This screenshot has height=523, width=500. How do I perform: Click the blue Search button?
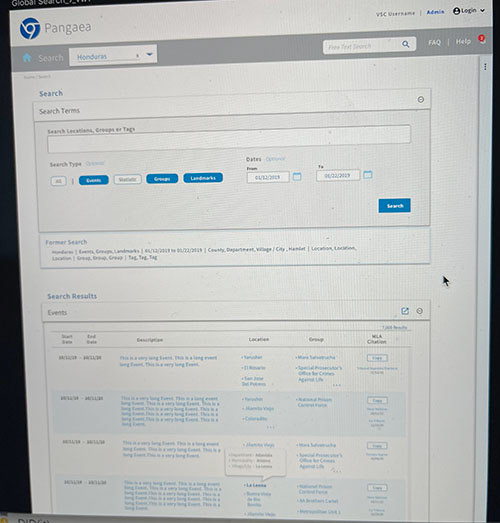click(x=395, y=206)
